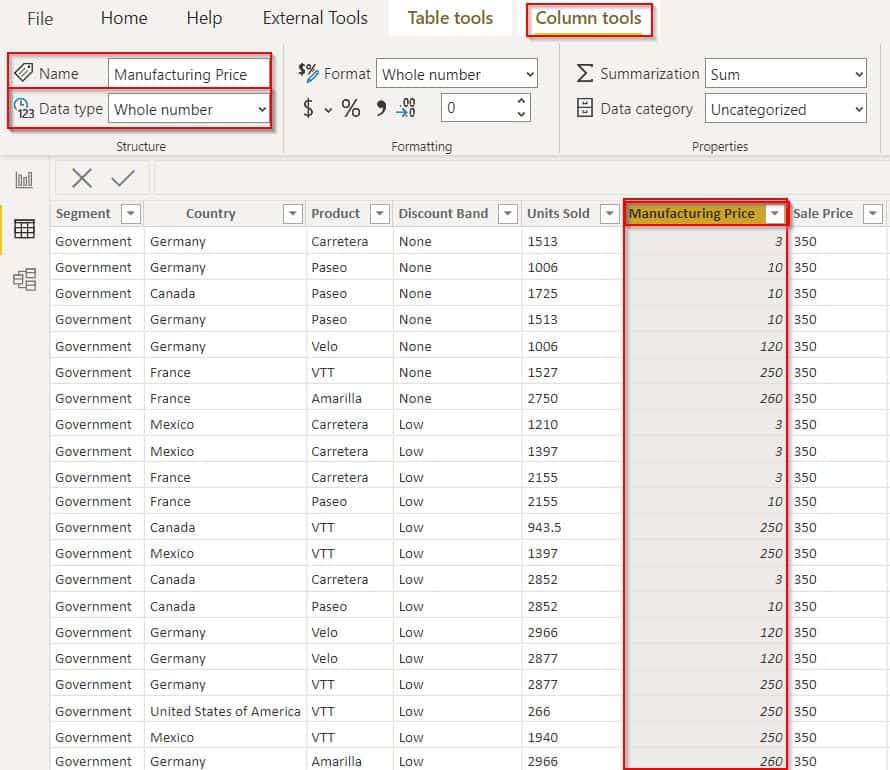This screenshot has width=890, height=770.
Task: Click the Data category icon
Action: point(585,108)
